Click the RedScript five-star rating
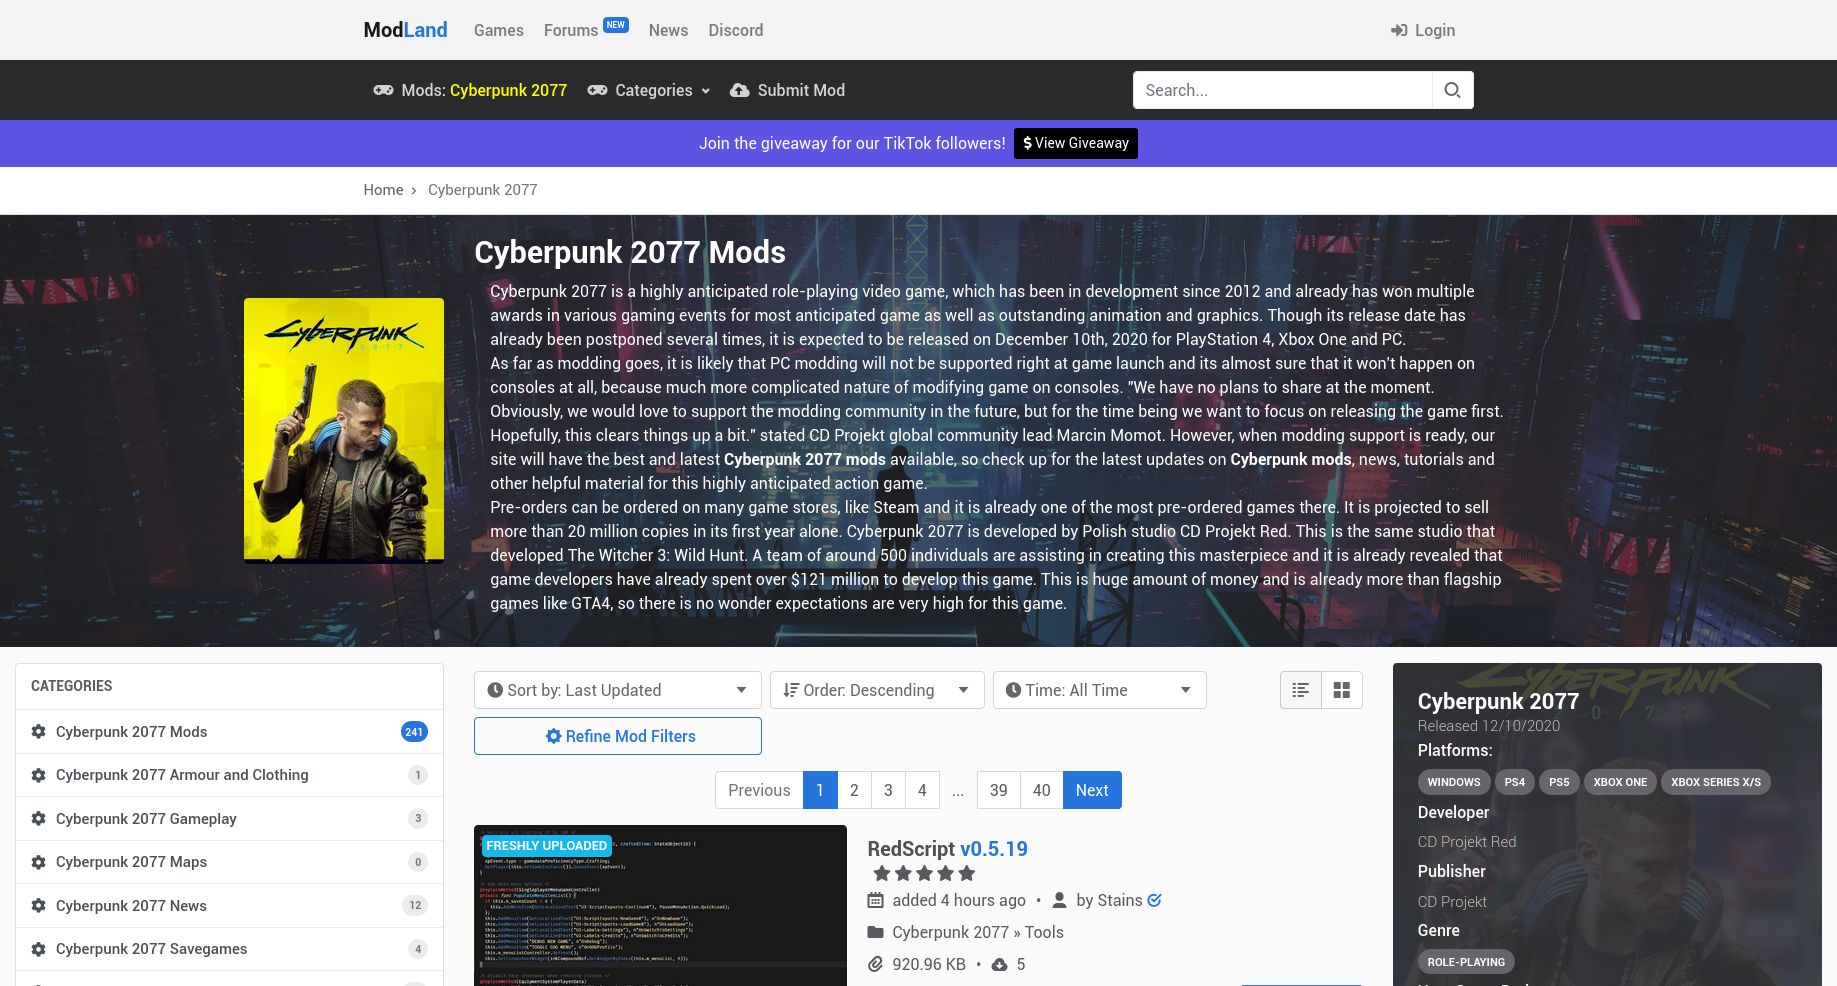The height and width of the screenshot is (986, 1837). pyautogui.click(x=924, y=874)
